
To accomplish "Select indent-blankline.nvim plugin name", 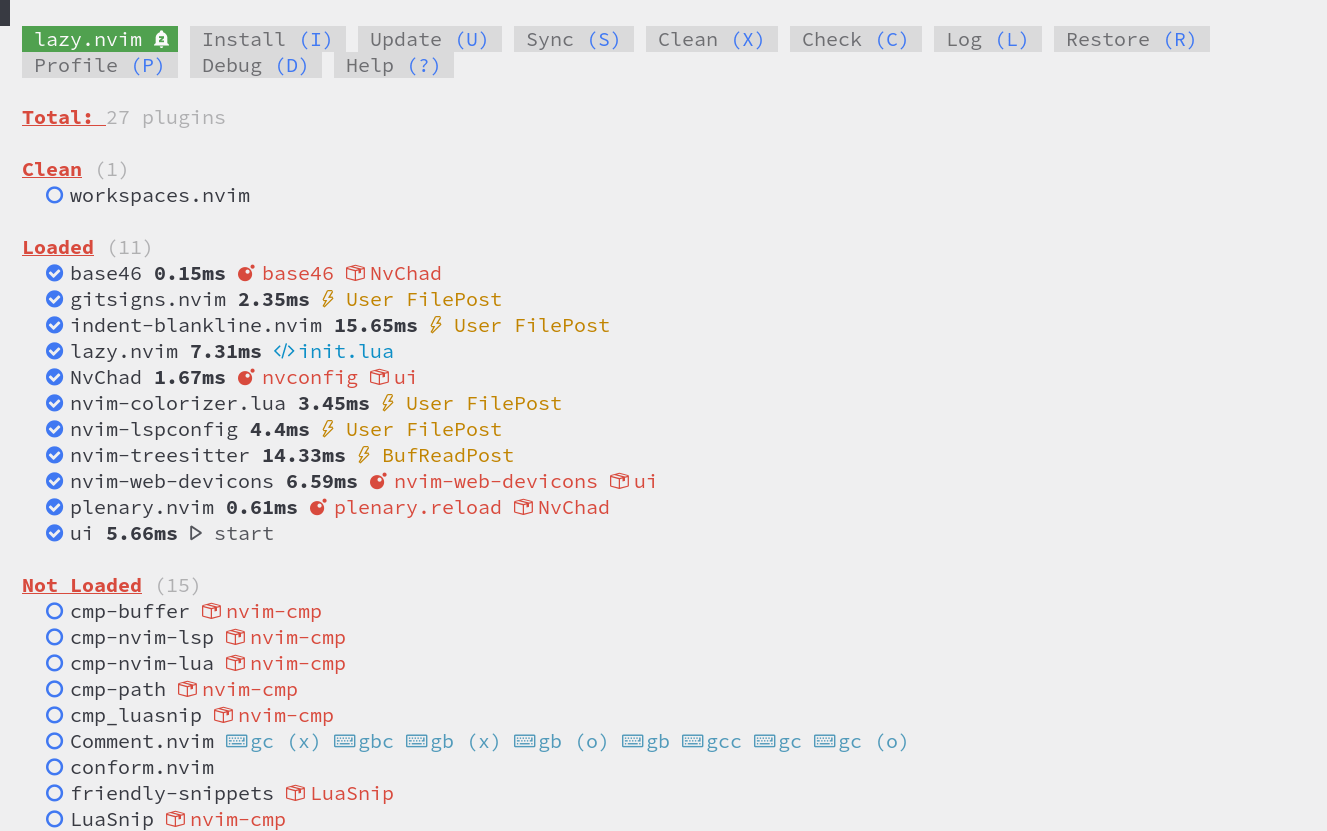I will pos(196,325).
